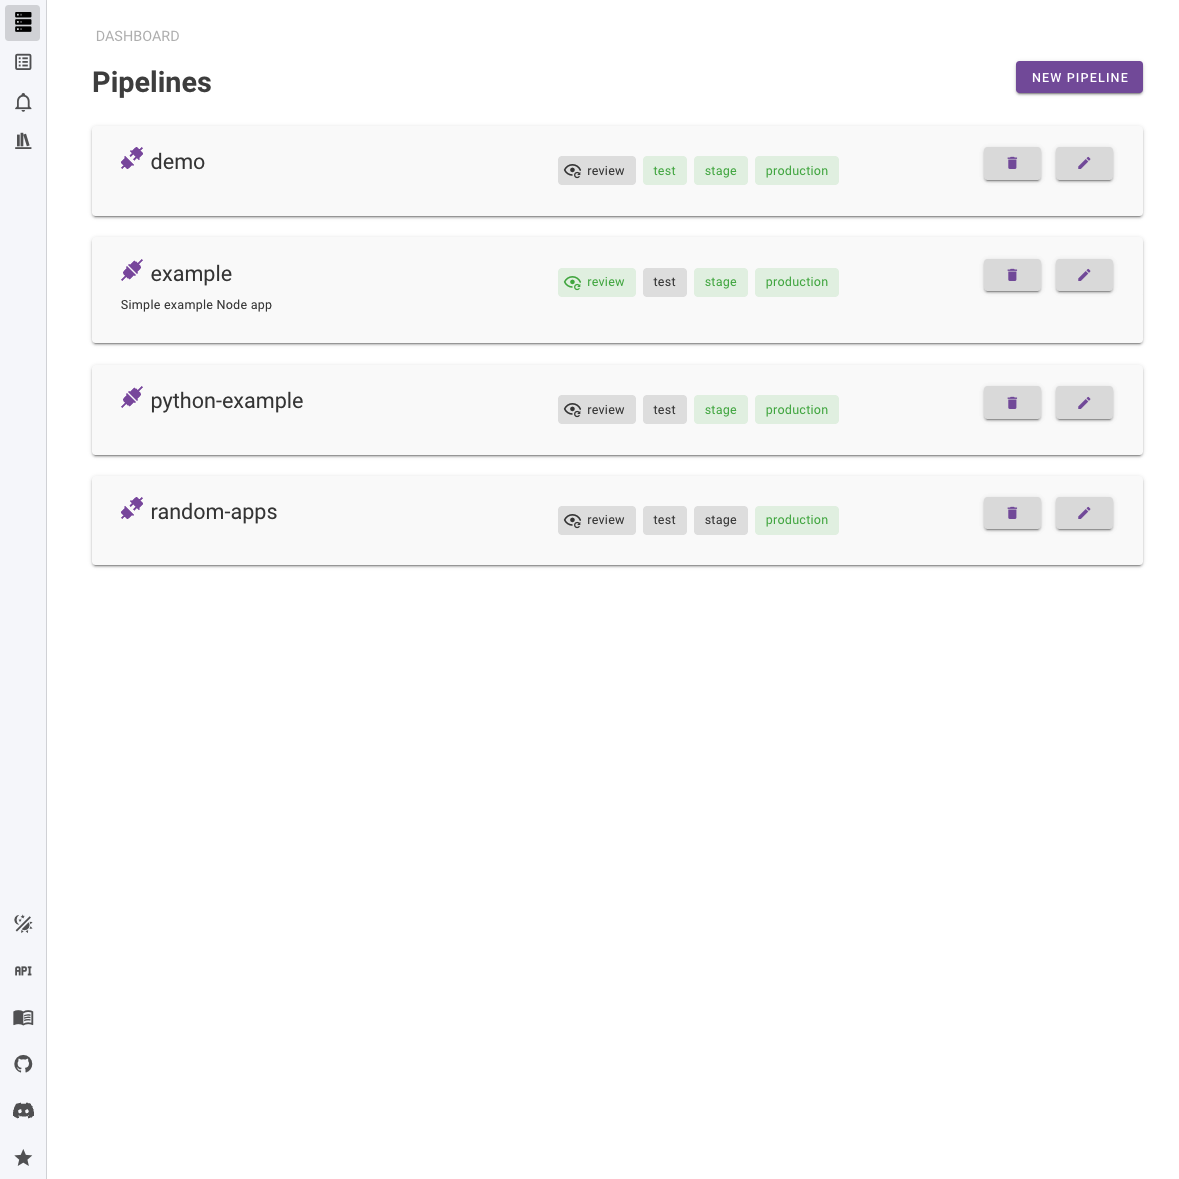Open the notifications bell icon
The width and height of the screenshot is (1179, 1179).
coord(23,102)
